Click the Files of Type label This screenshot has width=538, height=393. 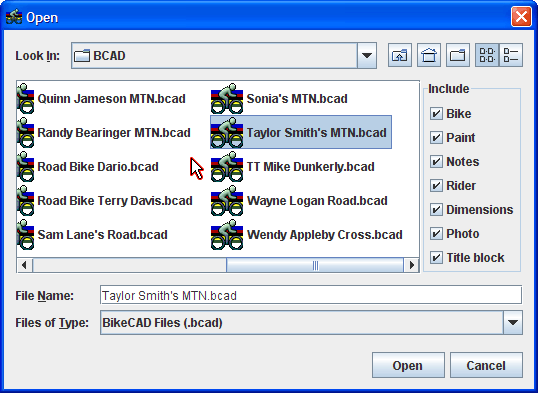52,323
